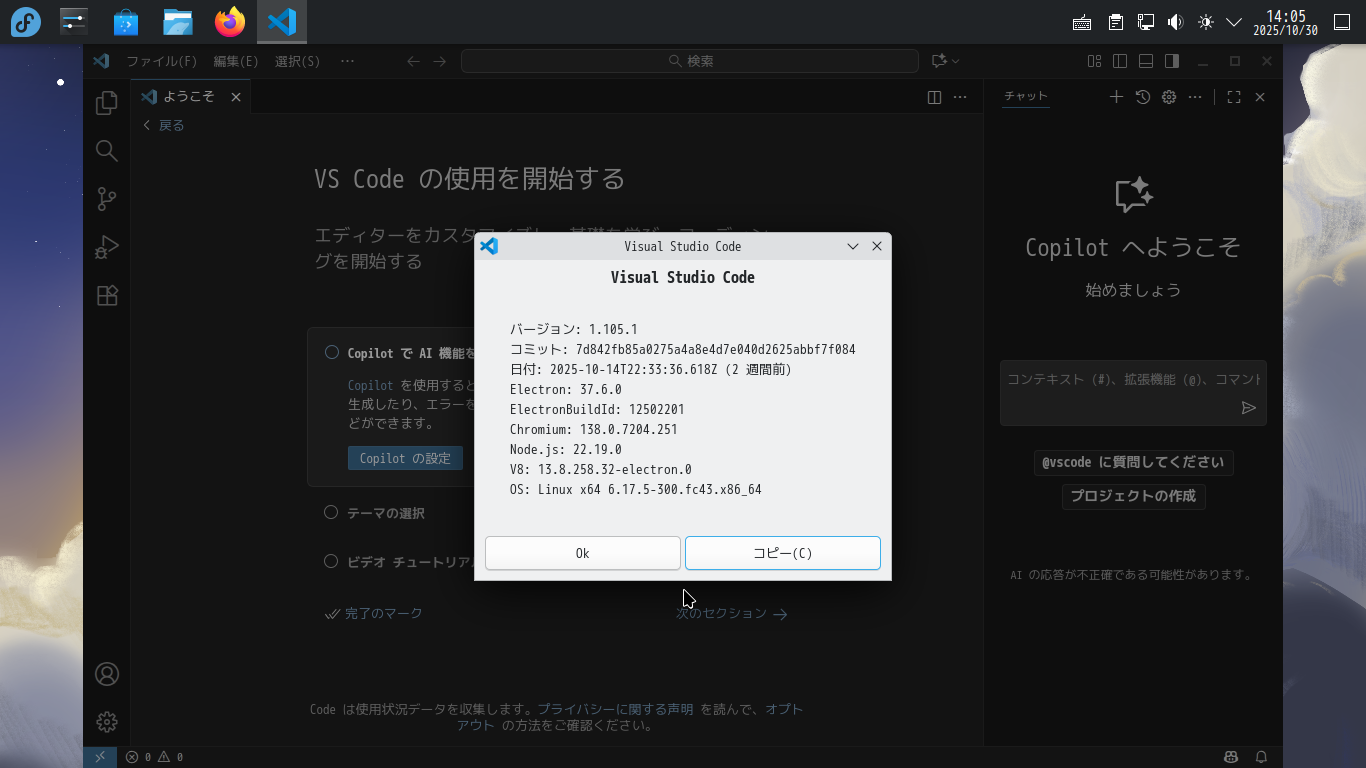Click the Electron: 37.6.0 line
The height and width of the screenshot is (768, 1366).
[x=566, y=389]
